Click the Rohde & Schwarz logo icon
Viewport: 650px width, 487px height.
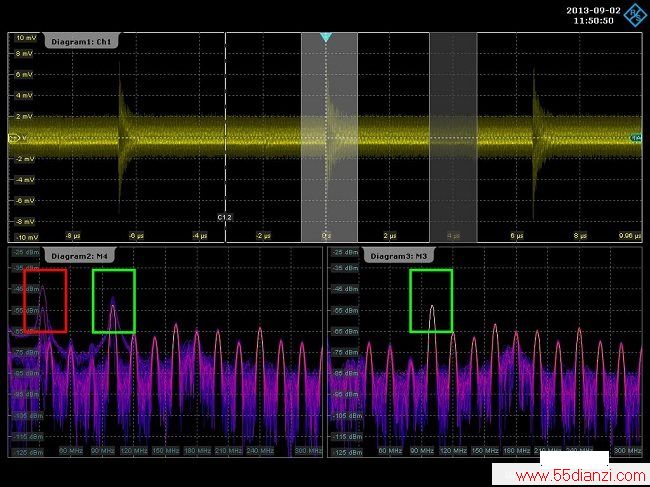pyautogui.click(x=635, y=15)
